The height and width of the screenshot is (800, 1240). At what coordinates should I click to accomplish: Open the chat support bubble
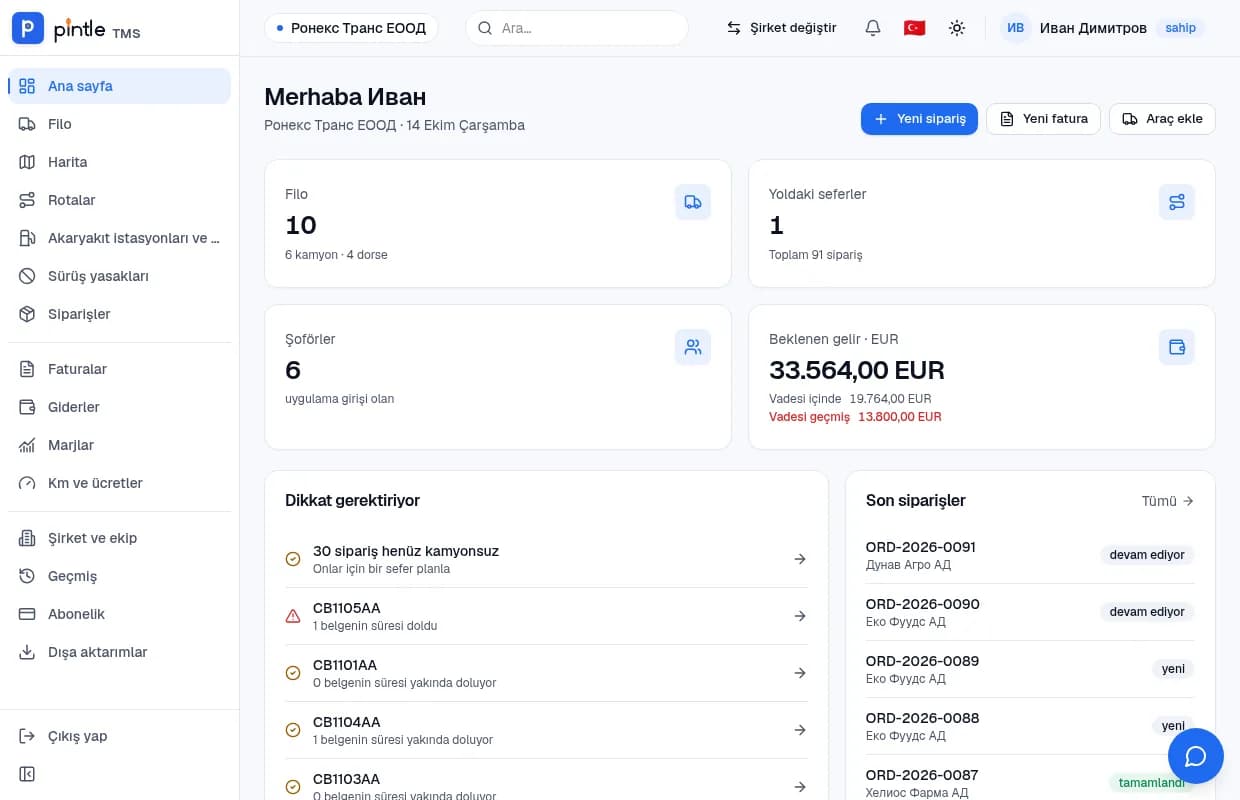point(1195,756)
